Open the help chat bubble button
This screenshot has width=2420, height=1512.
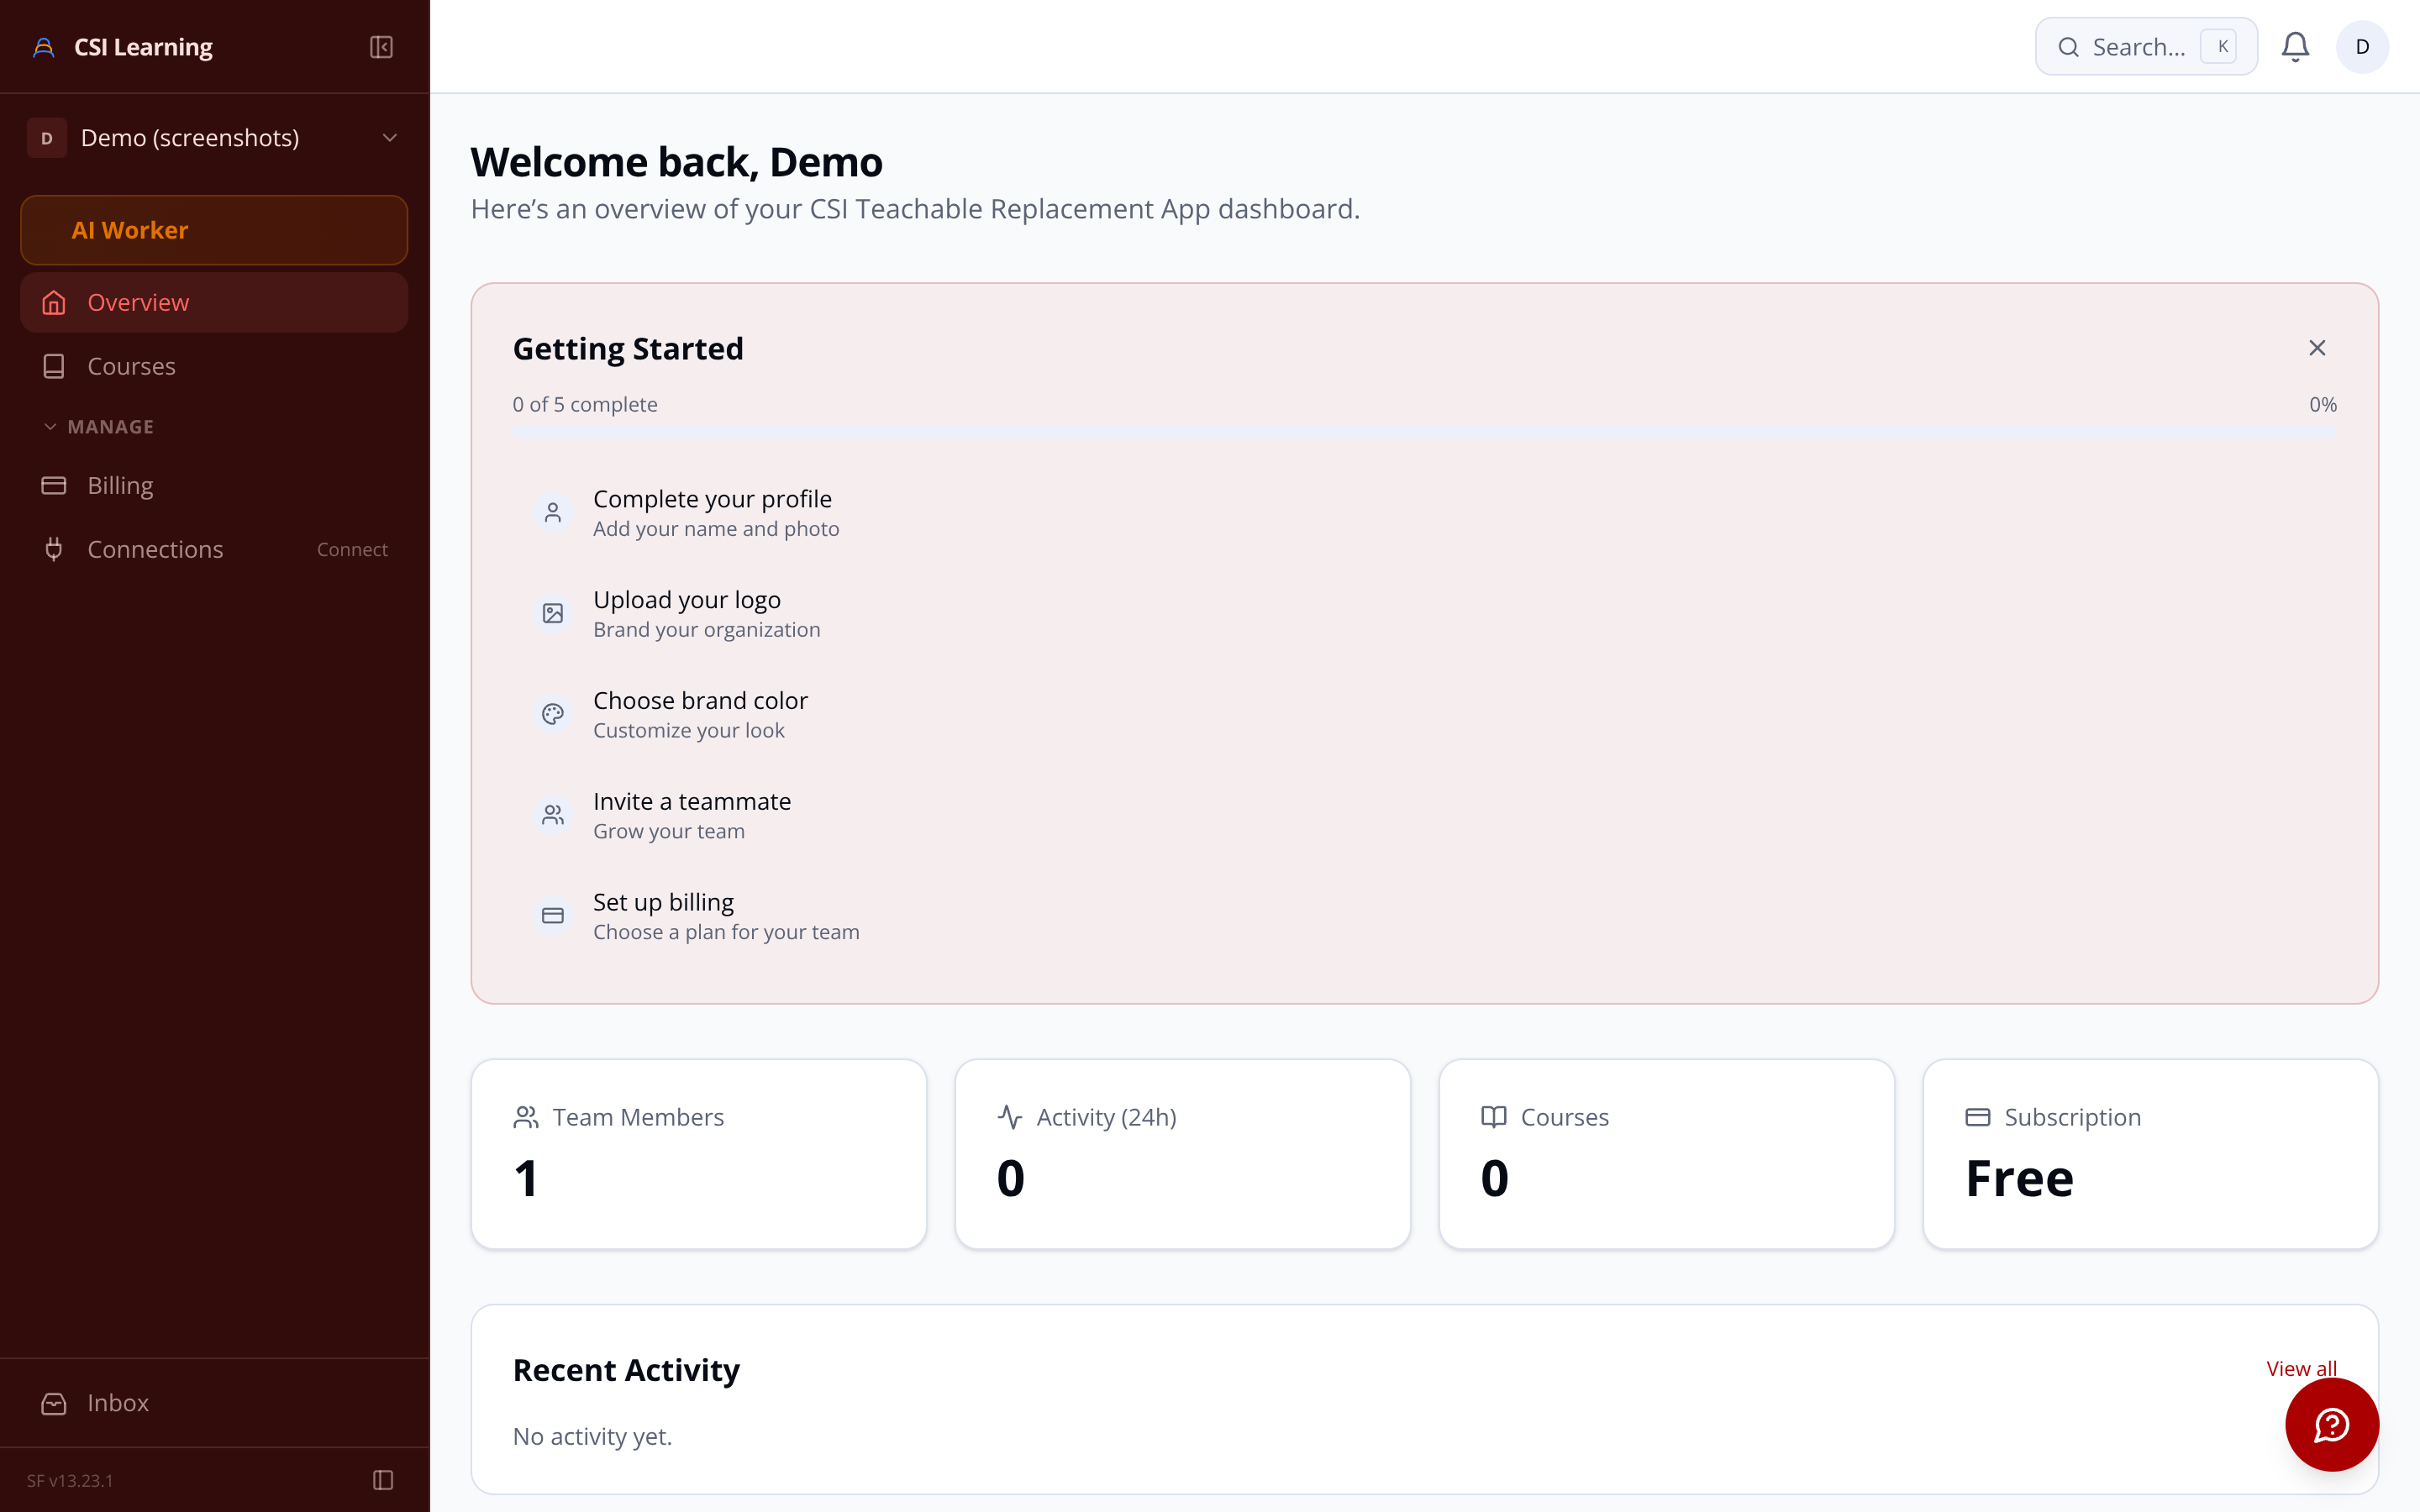tap(2332, 1424)
